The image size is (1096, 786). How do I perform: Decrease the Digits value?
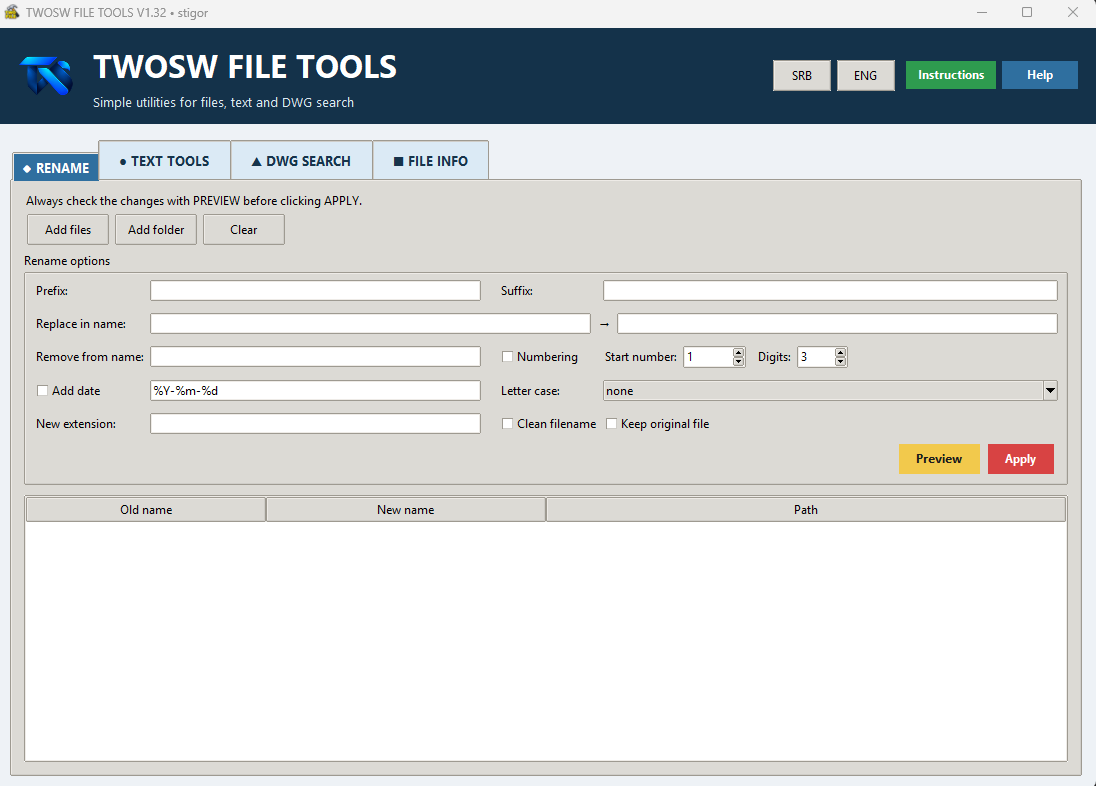(x=840, y=361)
